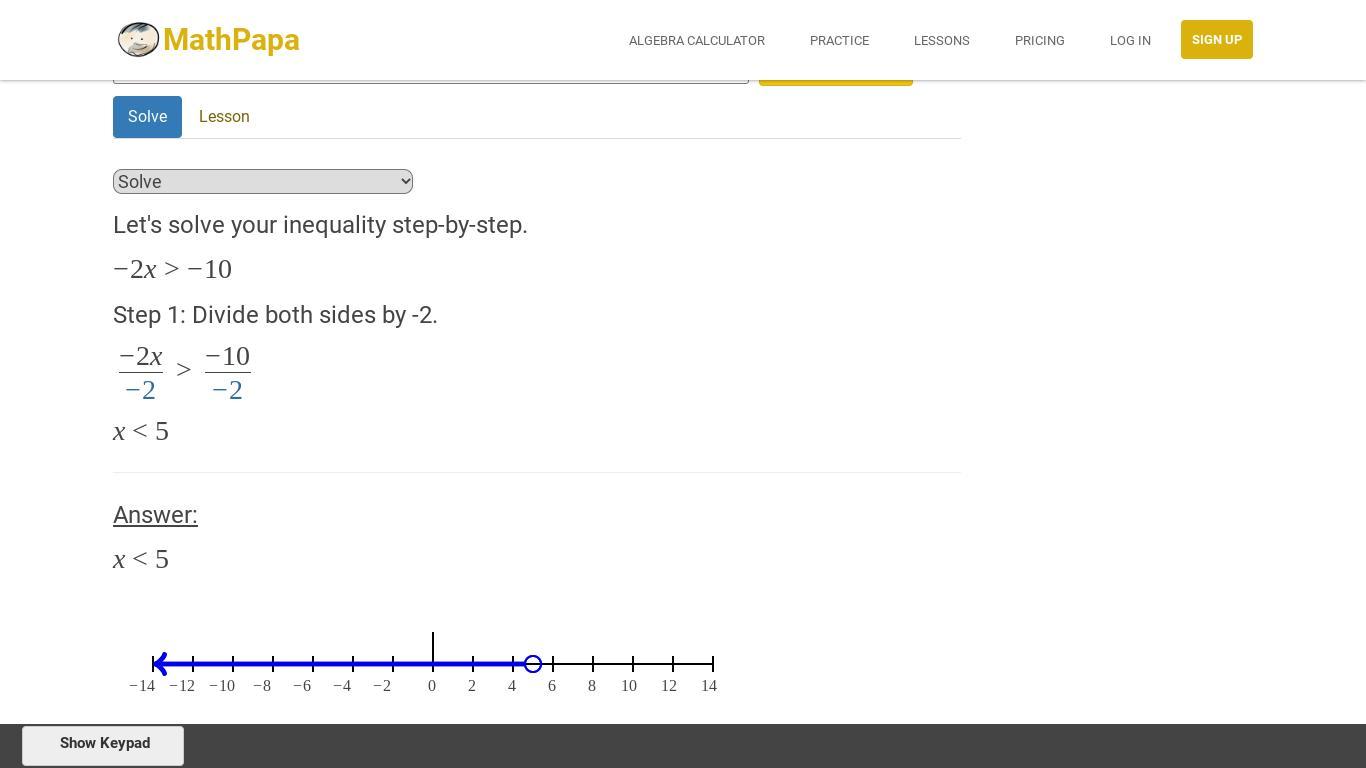Select the blue Solve tab
1366x768 pixels.
coord(147,117)
